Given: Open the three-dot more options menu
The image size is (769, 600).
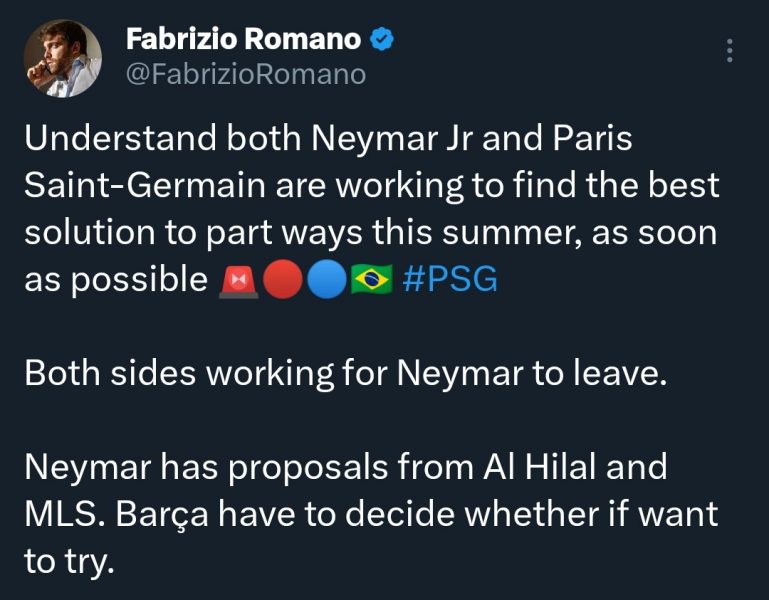Looking at the screenshot, I should coord(731,50).
